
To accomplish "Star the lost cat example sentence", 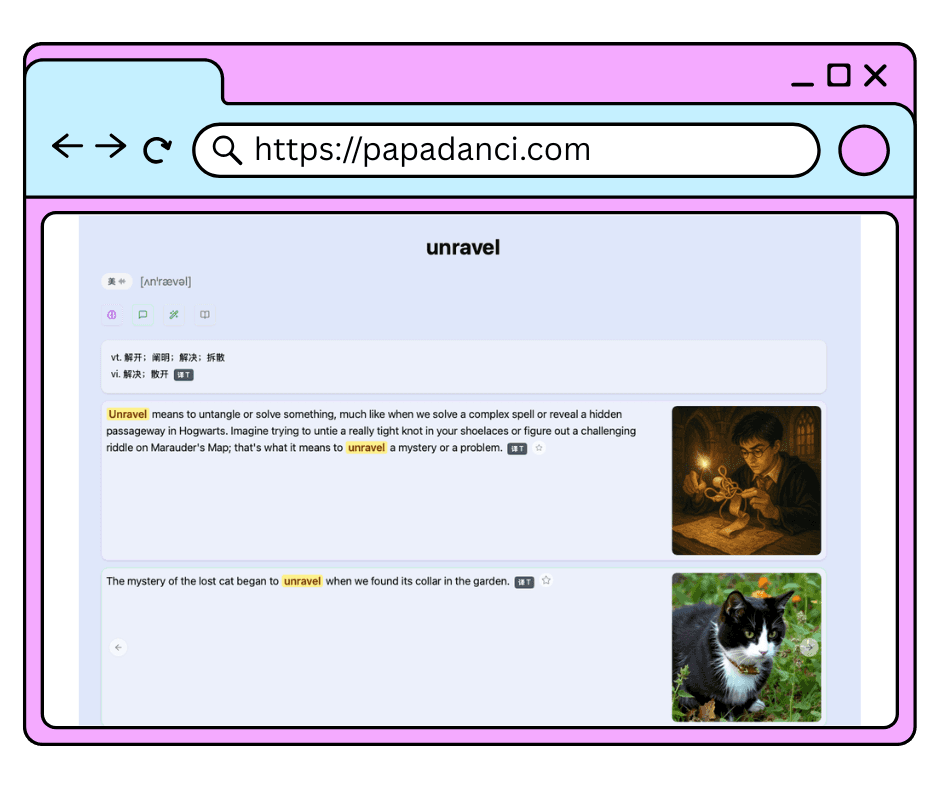I will click(x=546, y=581).
